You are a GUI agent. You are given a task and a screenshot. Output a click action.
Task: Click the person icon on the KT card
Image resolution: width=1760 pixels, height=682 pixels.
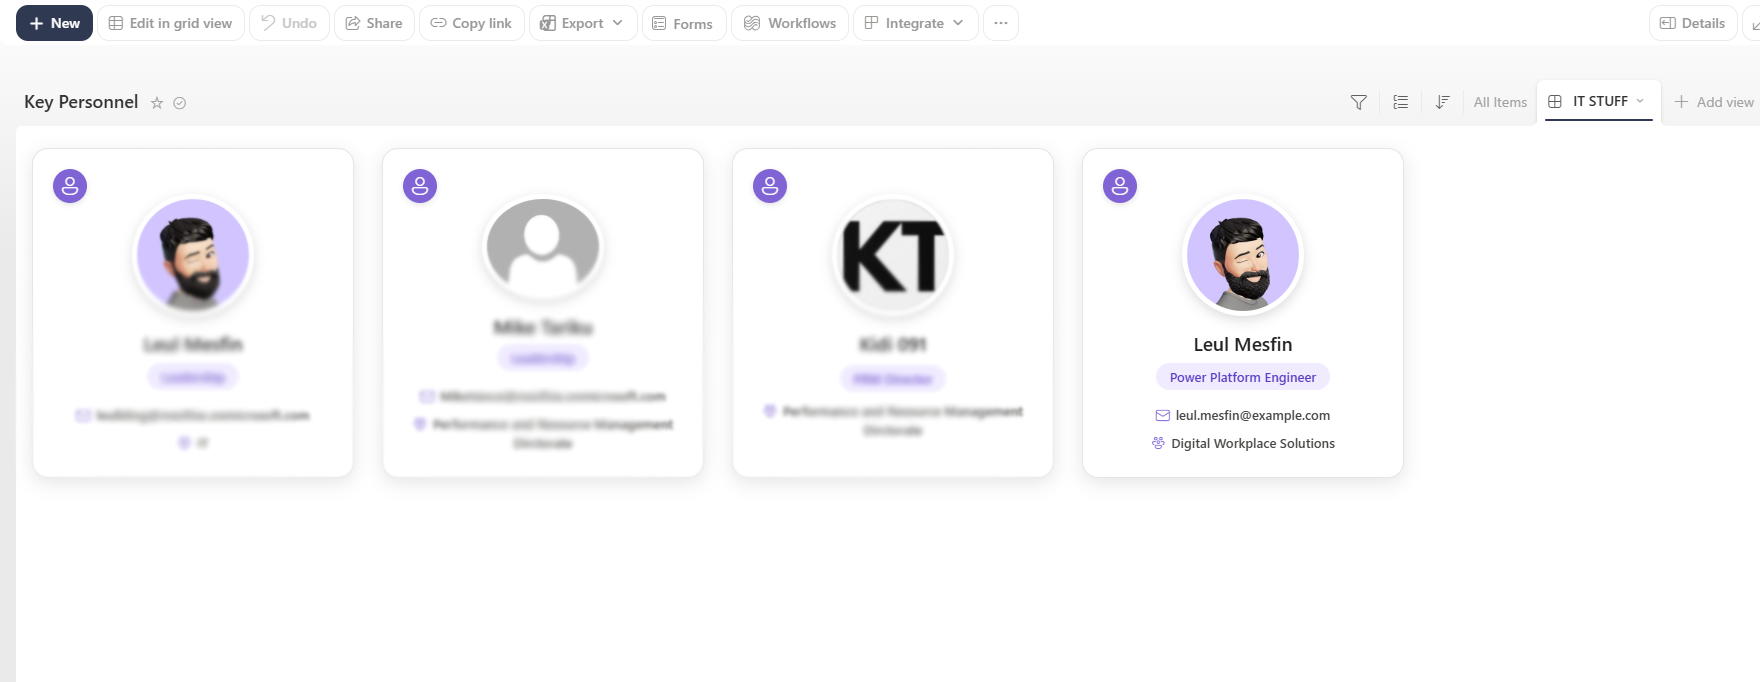click(x=770, y=186)
